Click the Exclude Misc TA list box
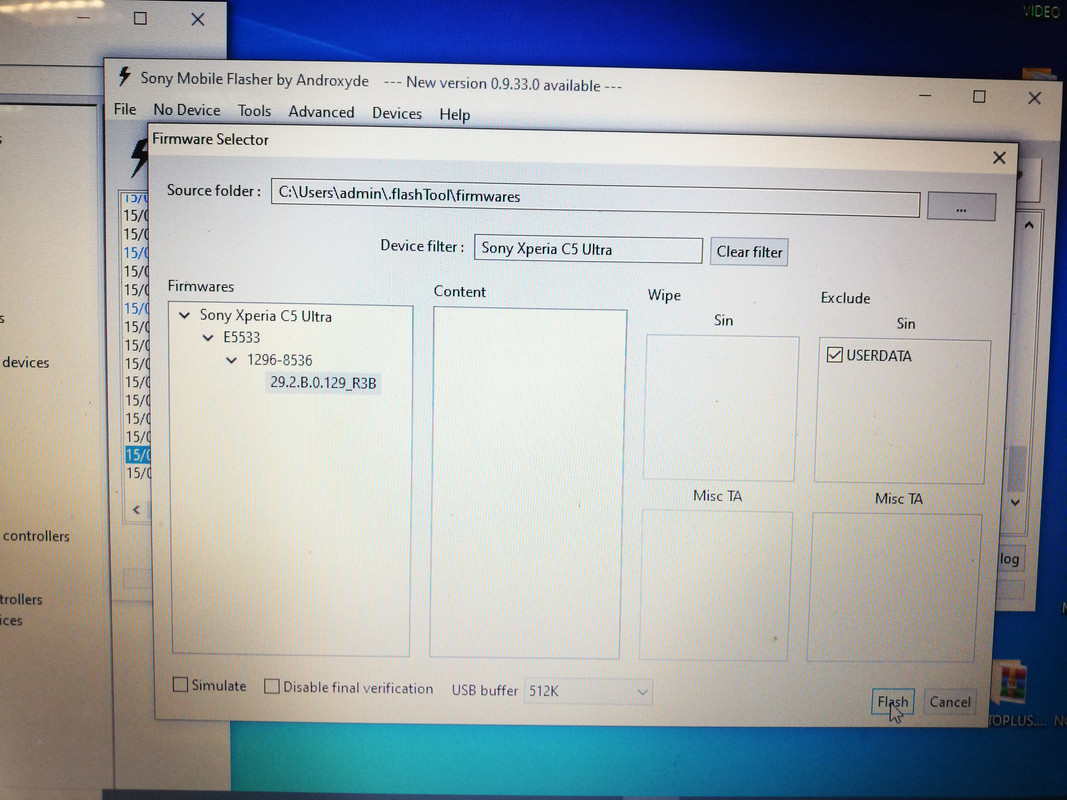Viewport: 1067px width, 800px height. pyautogui.click(x=893, y=587)
